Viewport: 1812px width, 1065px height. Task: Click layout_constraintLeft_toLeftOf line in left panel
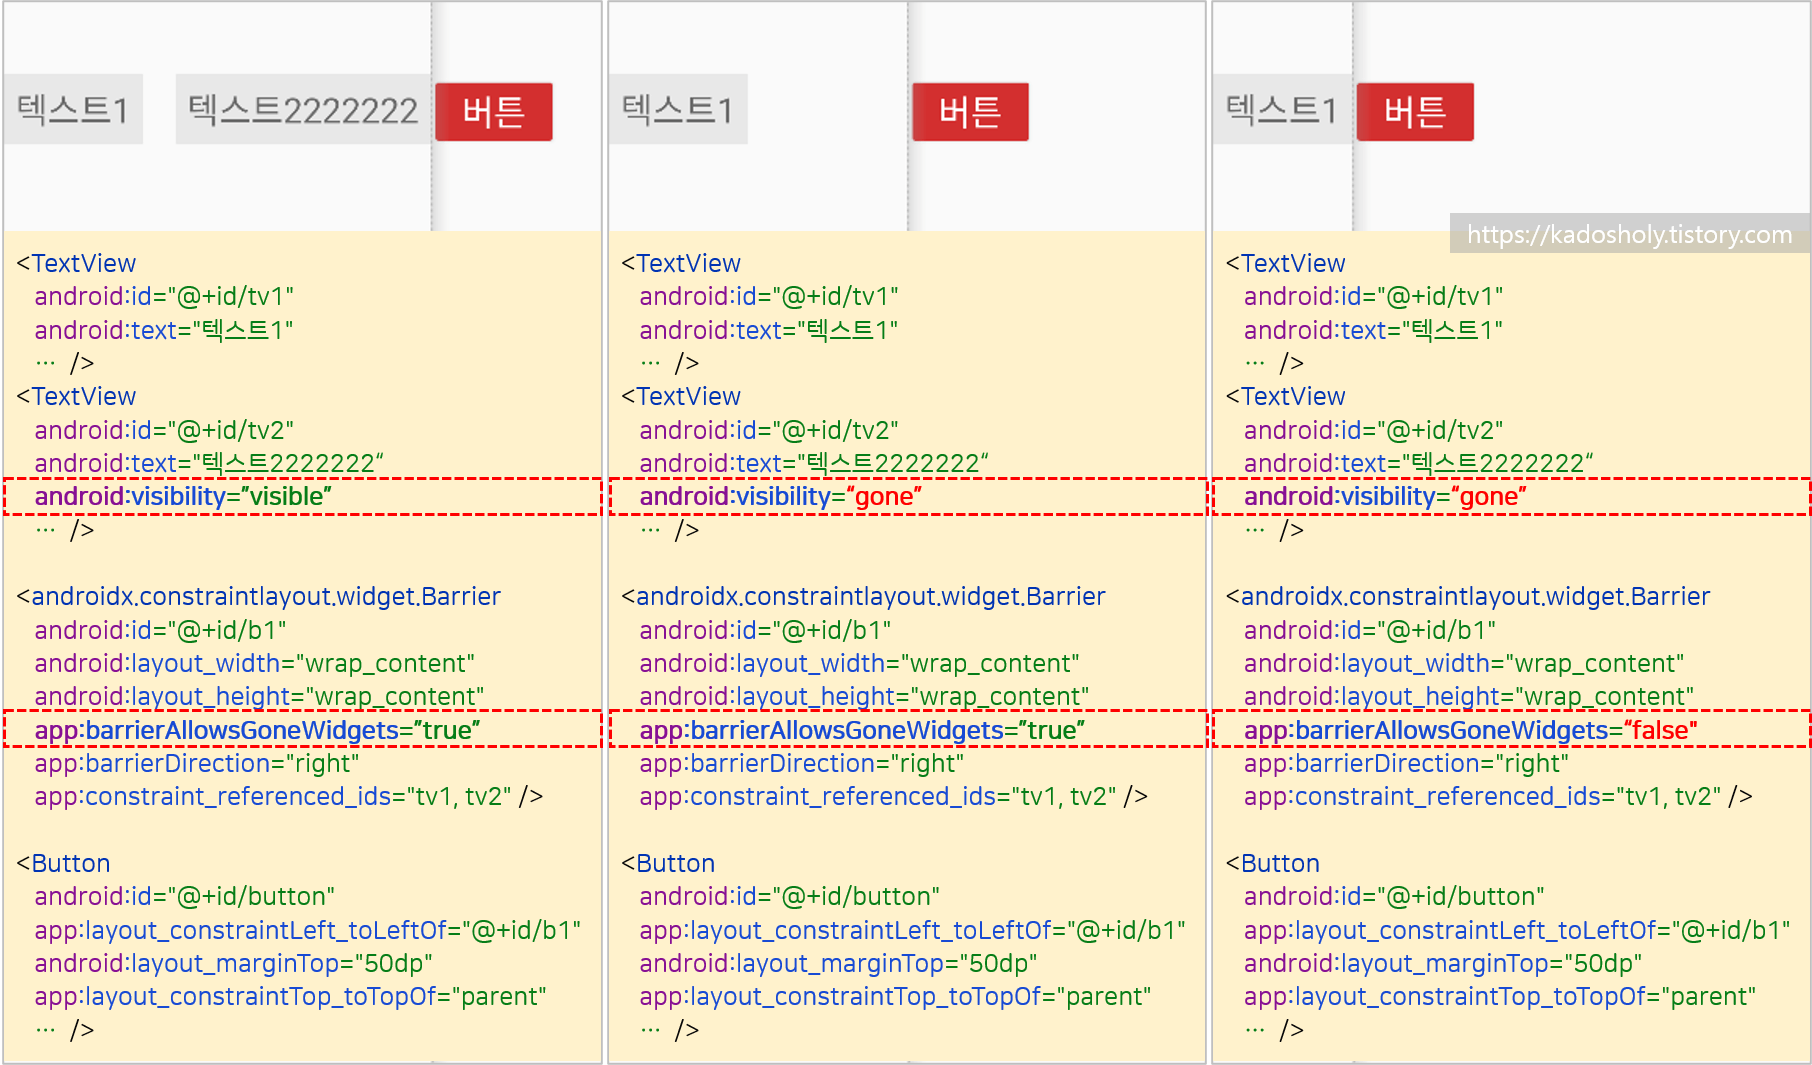308,931
